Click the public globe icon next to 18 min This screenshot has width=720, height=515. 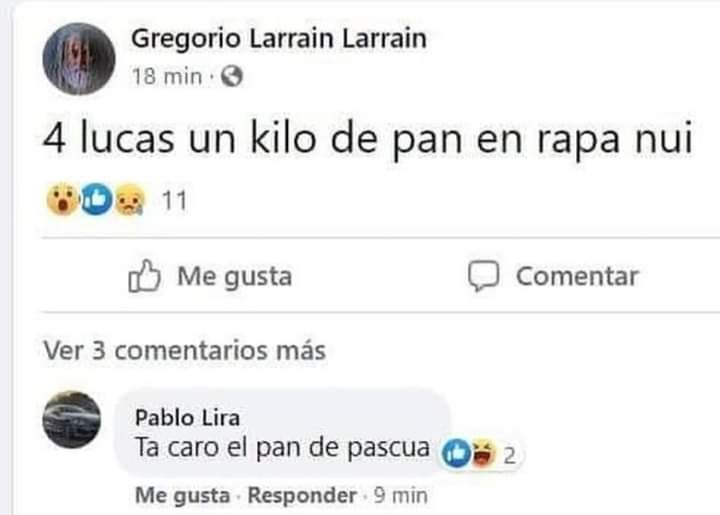tap(232, 76)
